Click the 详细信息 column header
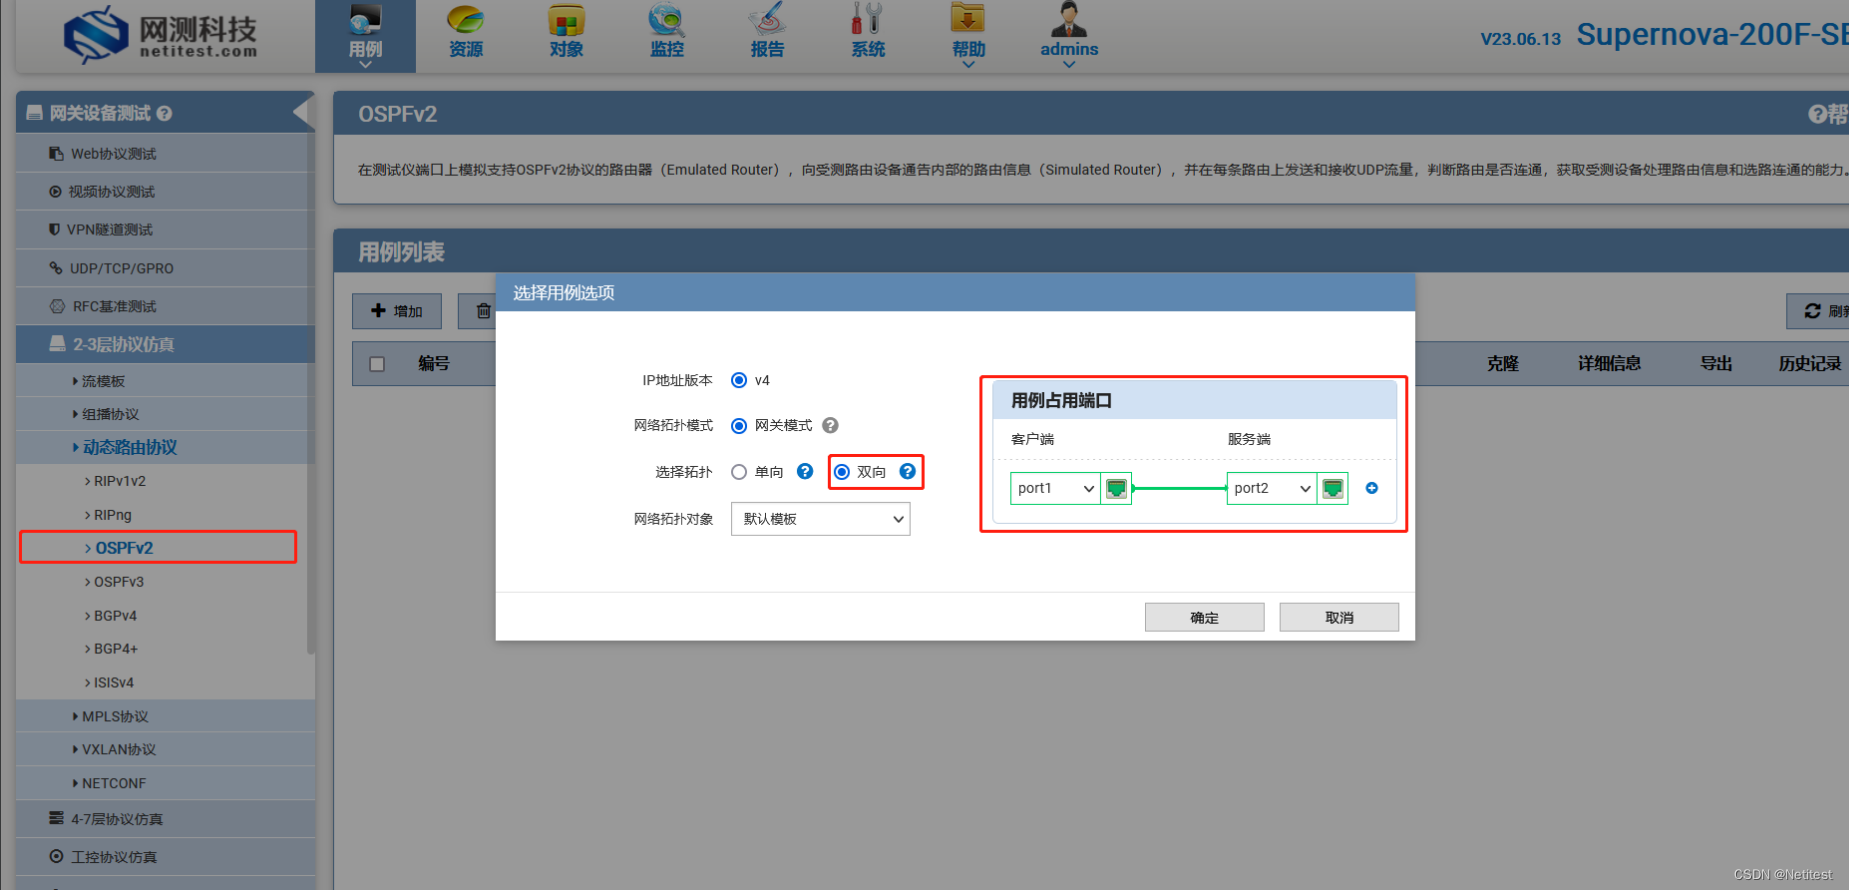 pyautogui.click(x=1610, y=364)
